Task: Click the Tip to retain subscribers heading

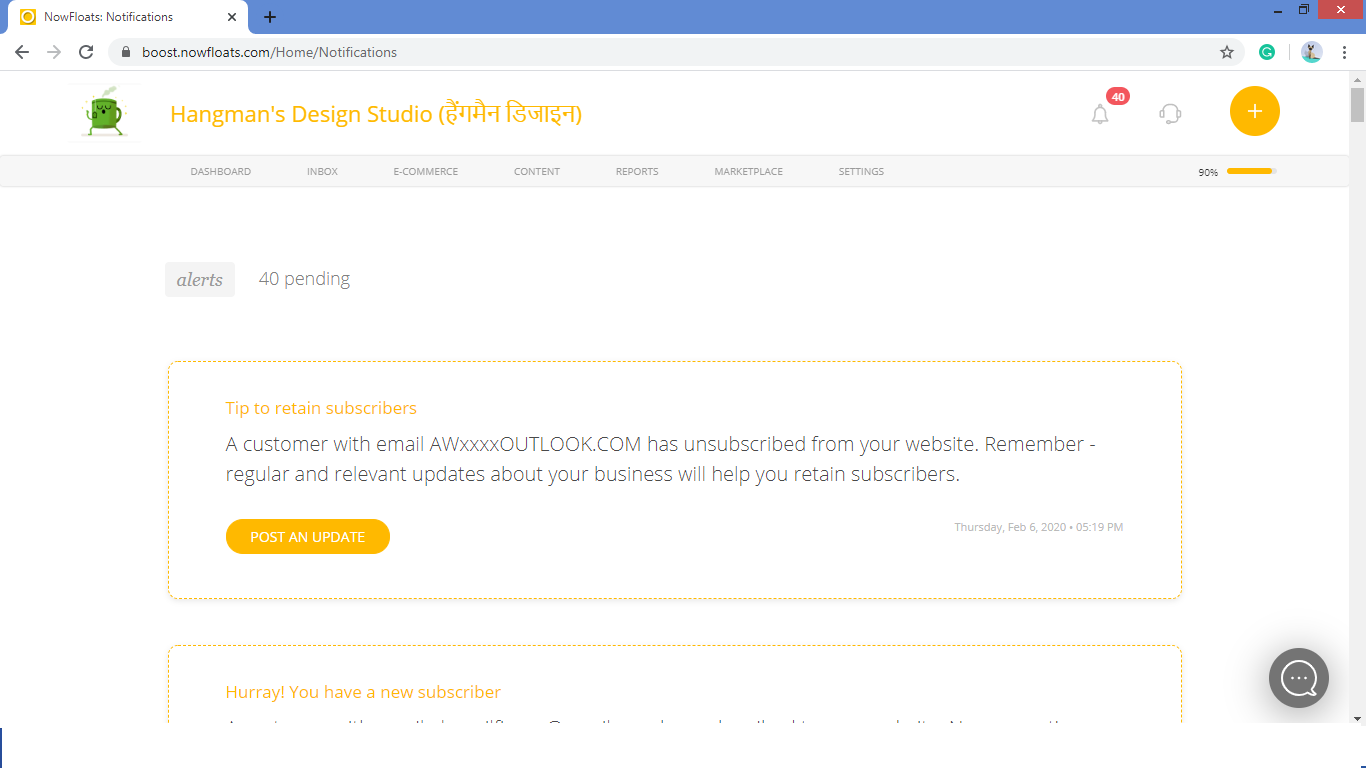Action: pos(321,408)
